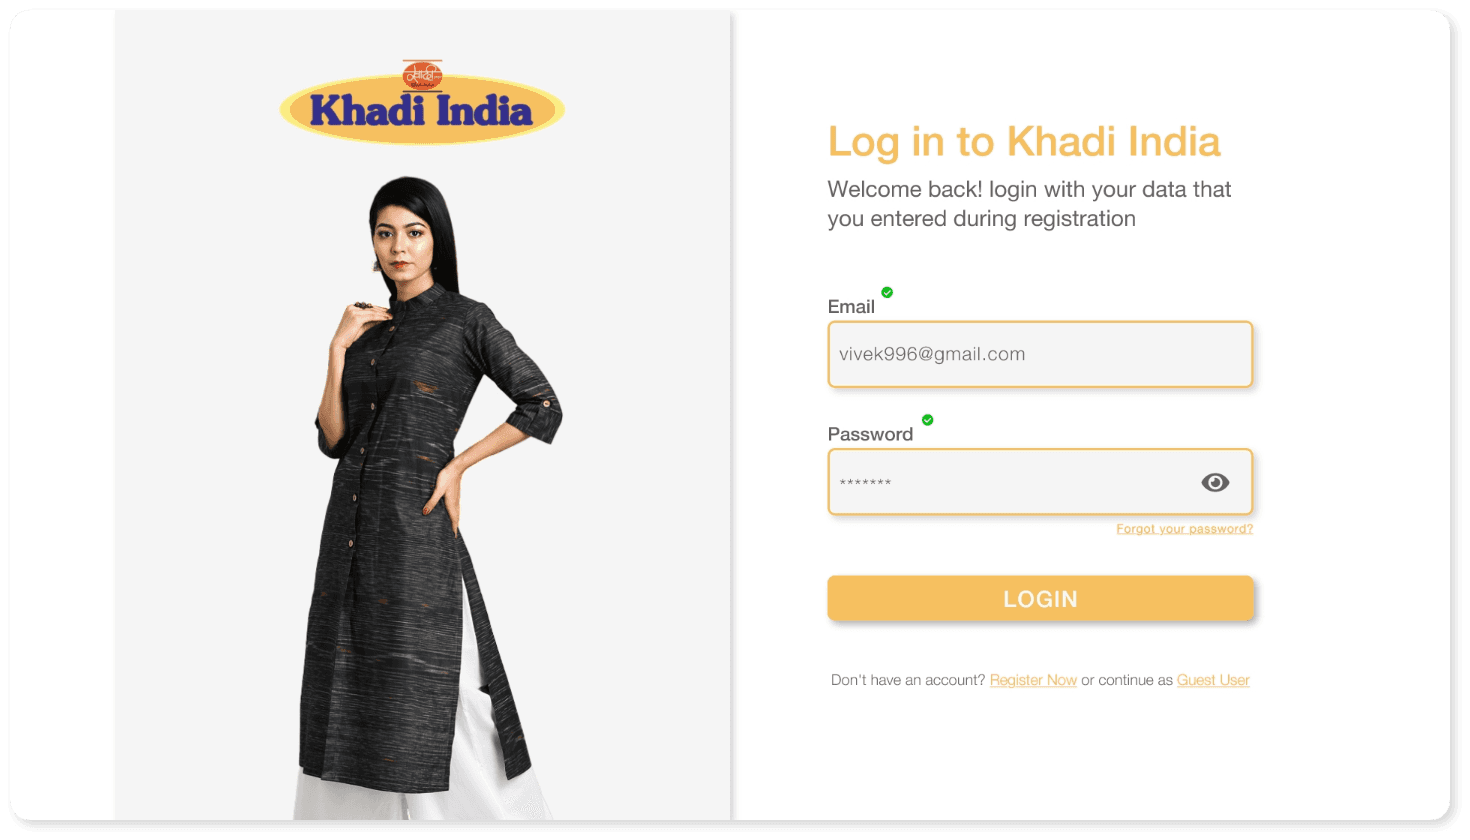Continue as Guest User
The height and width of the screenshot is (840, 1470).
1213,680
